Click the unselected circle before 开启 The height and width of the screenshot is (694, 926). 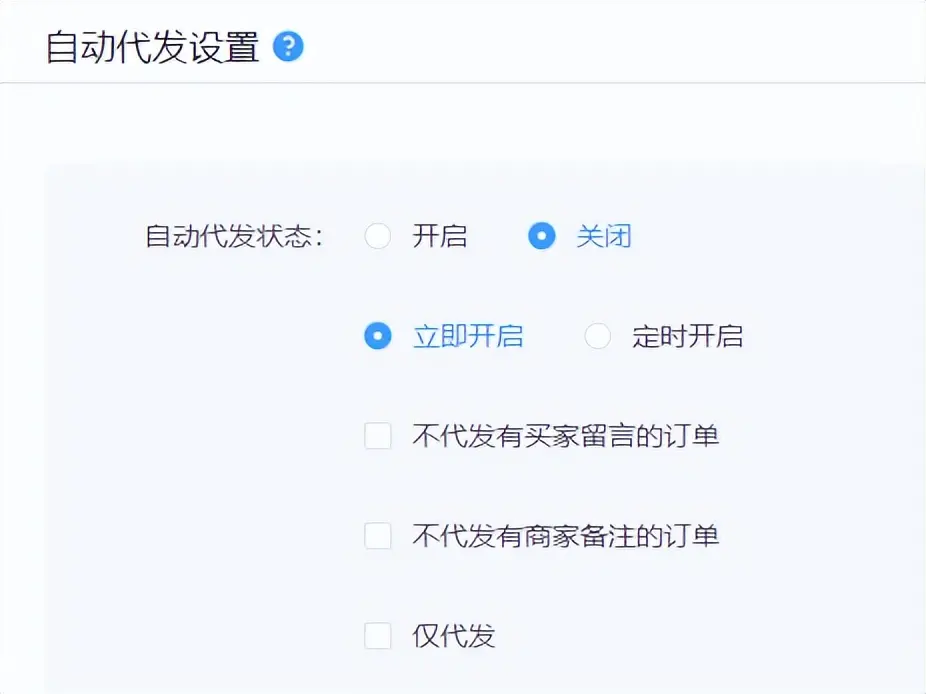coord(378,236)
